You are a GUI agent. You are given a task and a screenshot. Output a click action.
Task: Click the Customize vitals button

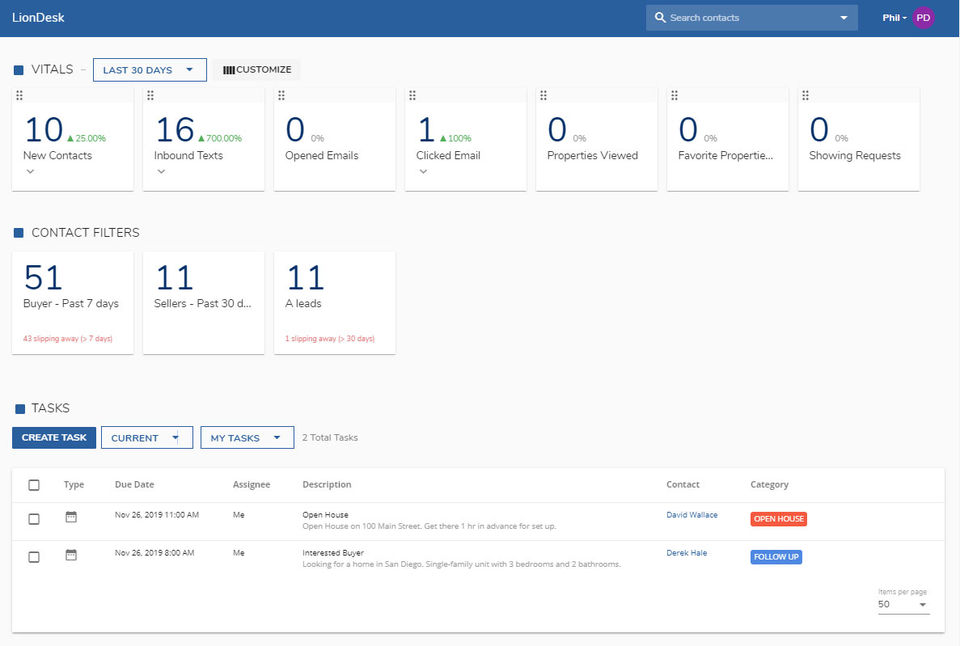(256, 70)
